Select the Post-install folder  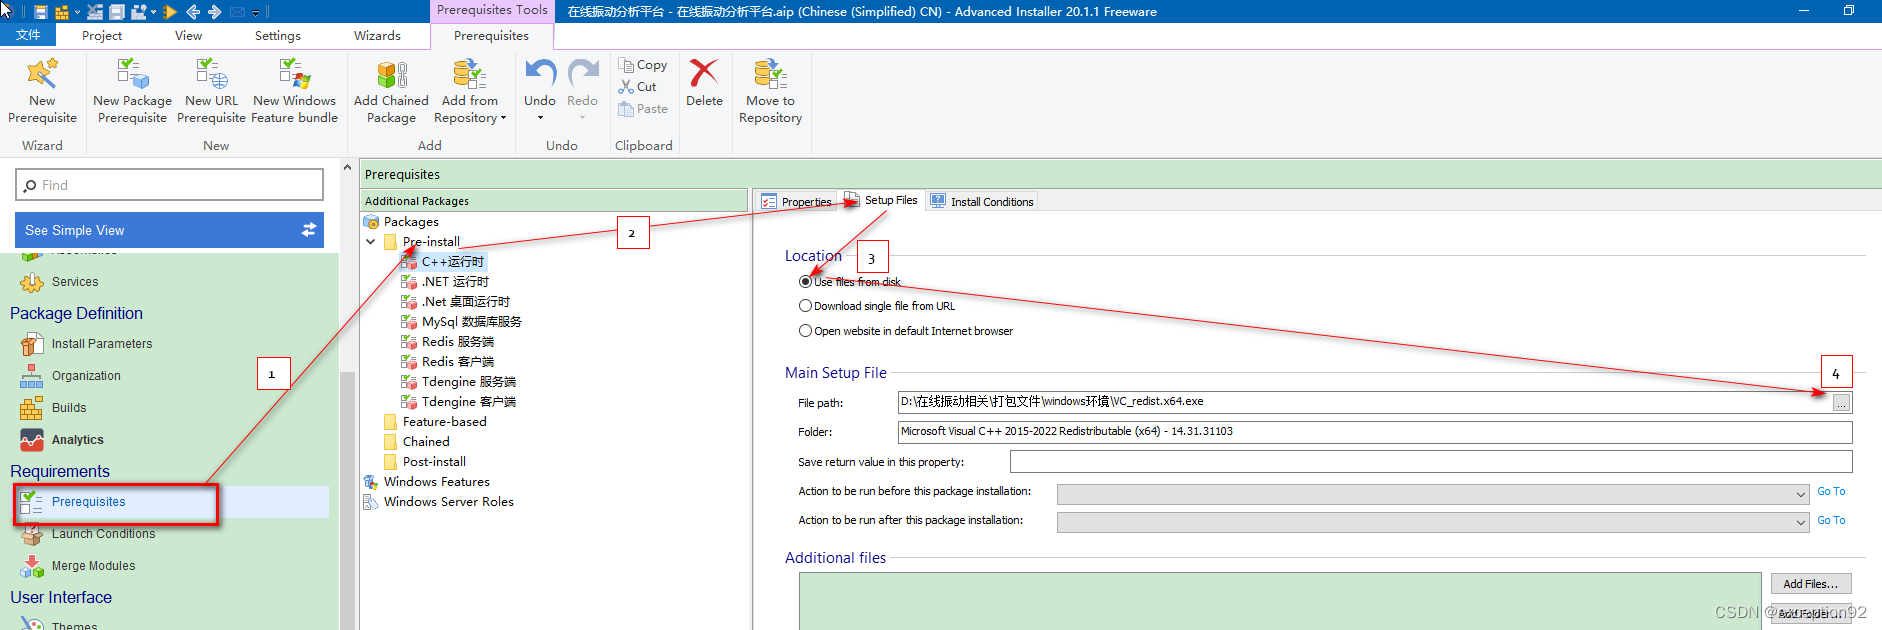pyautogui.click(x=434, y=462)
